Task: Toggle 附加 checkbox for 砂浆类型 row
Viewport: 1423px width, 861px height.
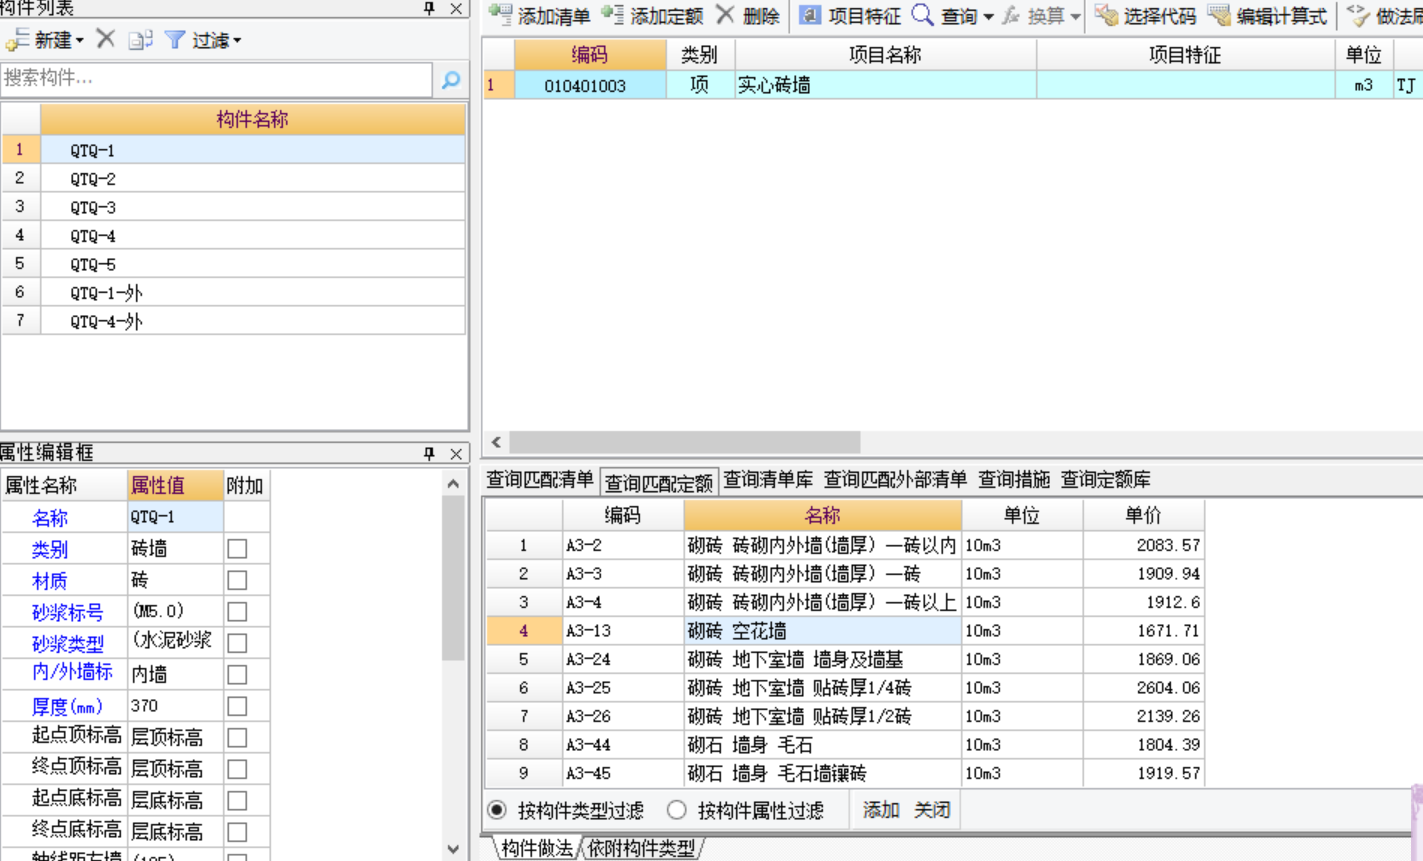Action: click(237, 643)
